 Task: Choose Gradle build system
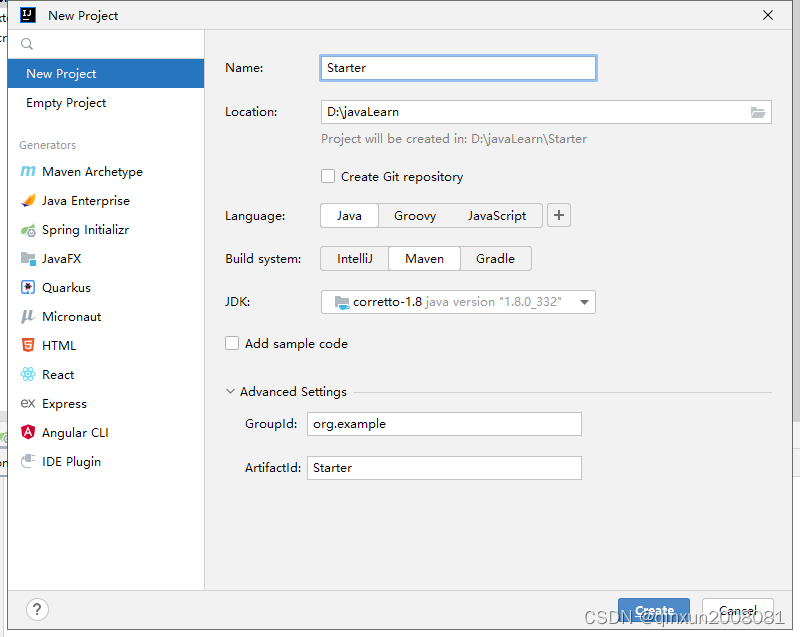pyautogui.click(x=495, y=259)
